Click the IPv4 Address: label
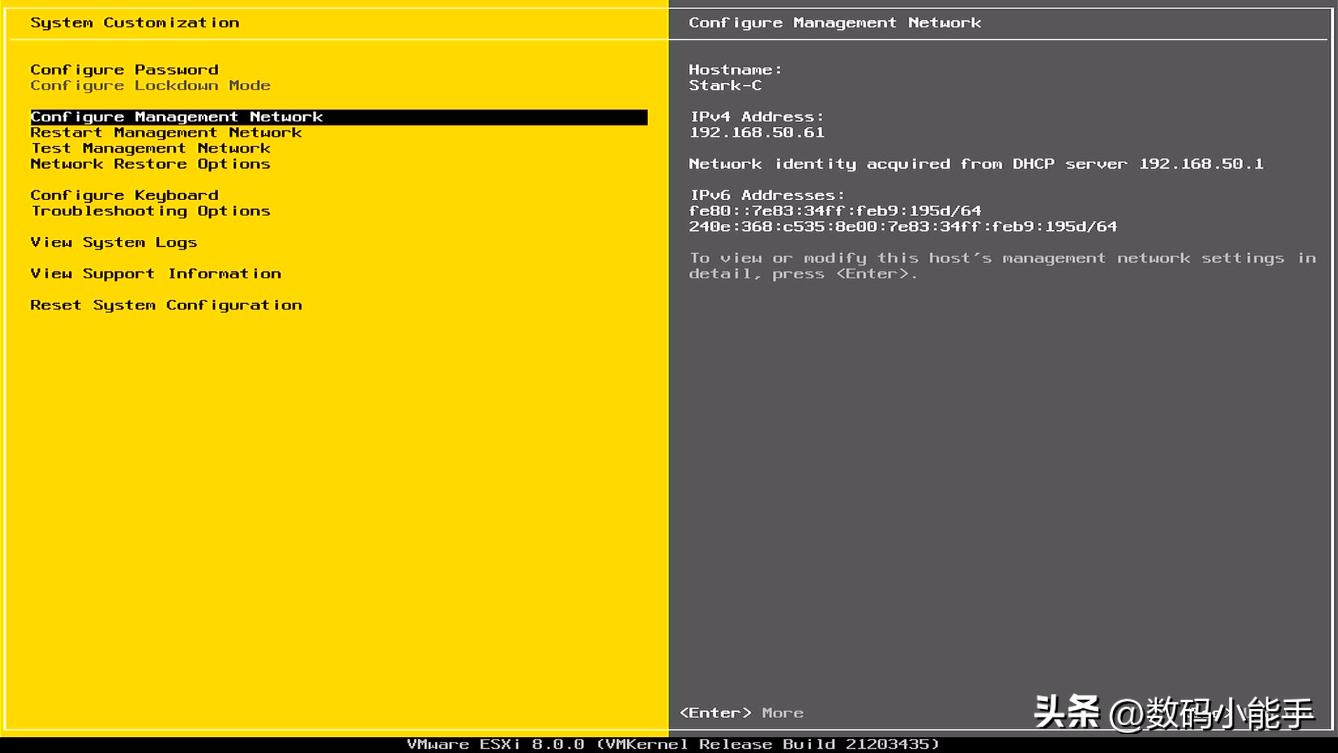The image size is (1338, 753). click(757, 117)
